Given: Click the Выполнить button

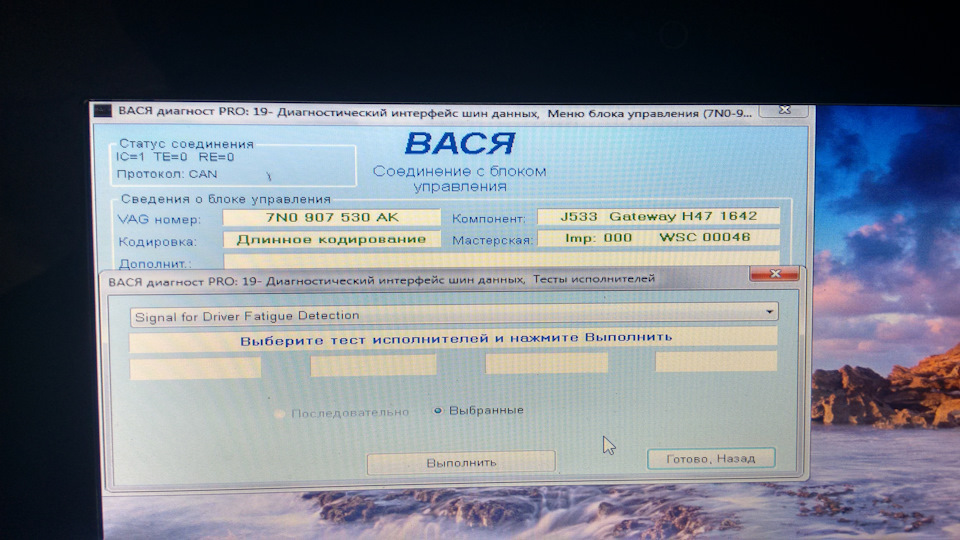Looking at the screenshot, I should 461,462.
